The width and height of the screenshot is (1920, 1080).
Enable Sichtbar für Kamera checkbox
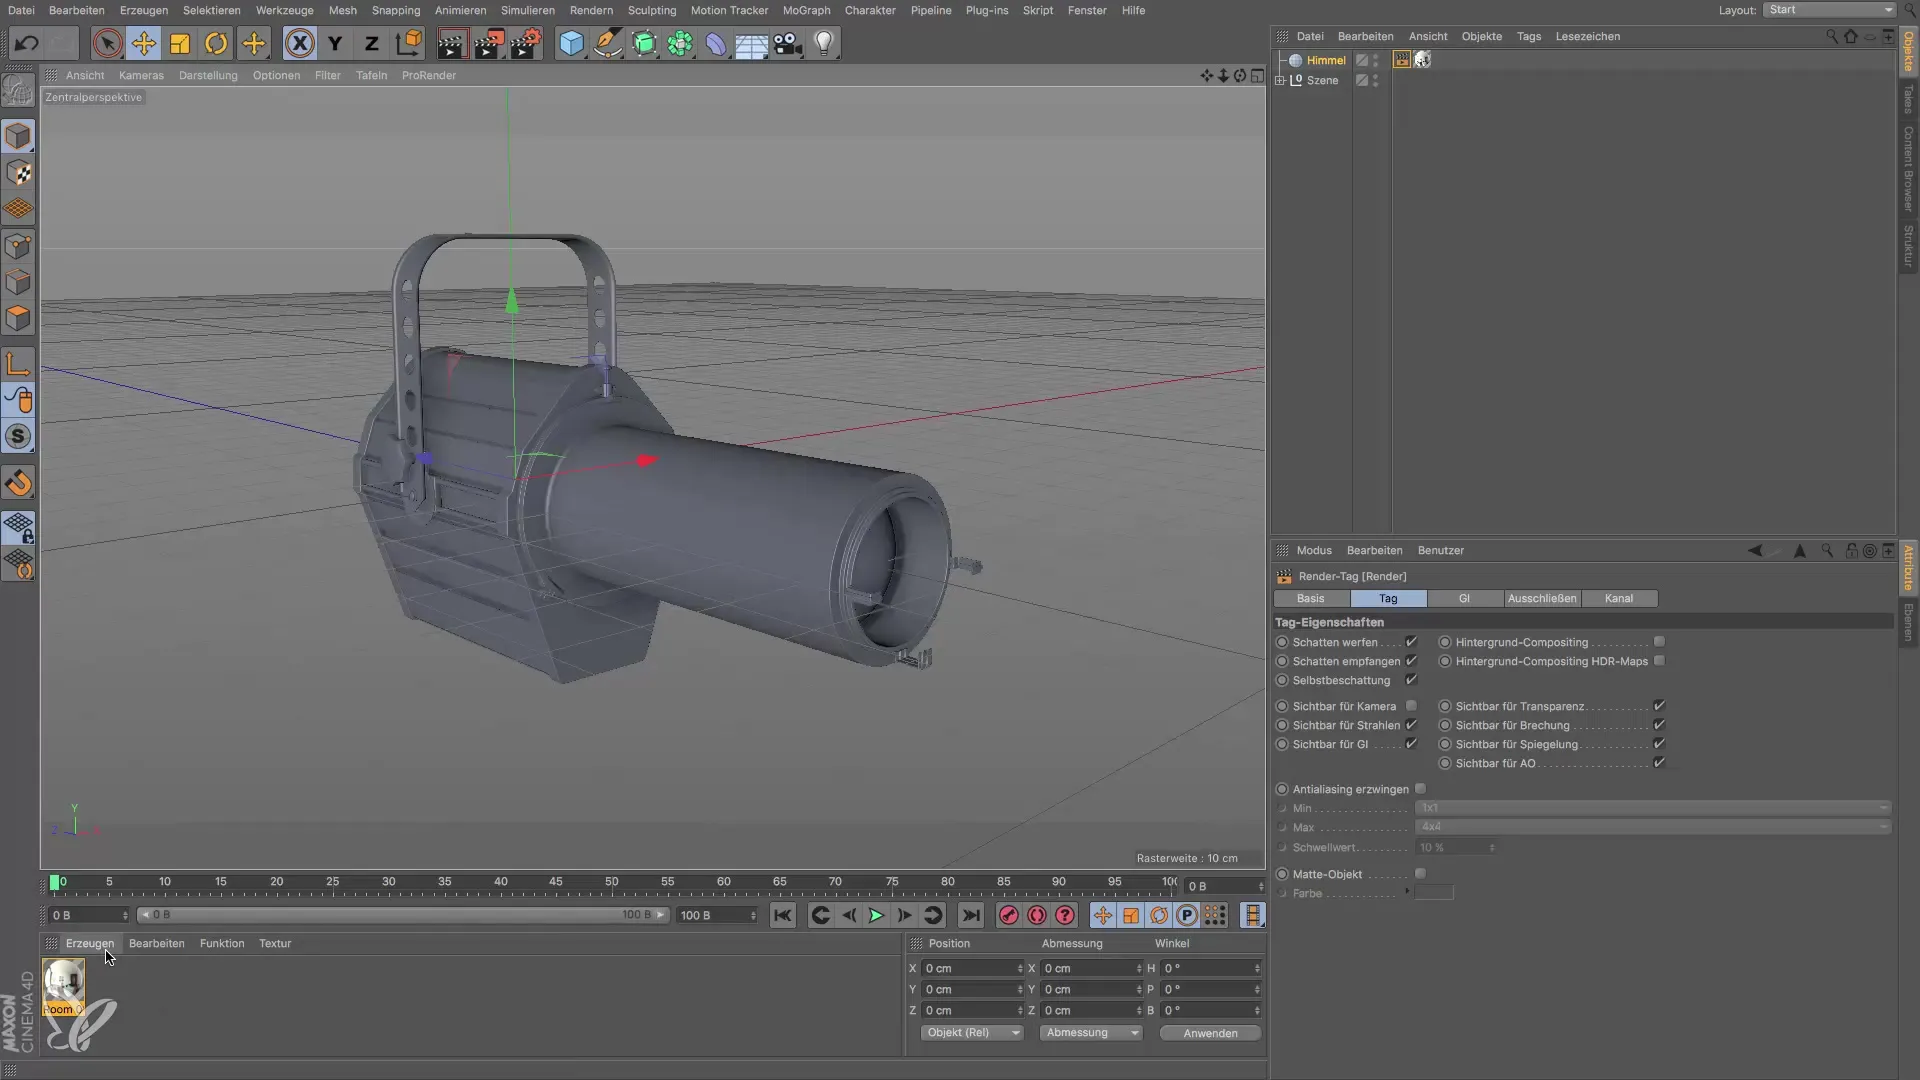(1411, 706)
